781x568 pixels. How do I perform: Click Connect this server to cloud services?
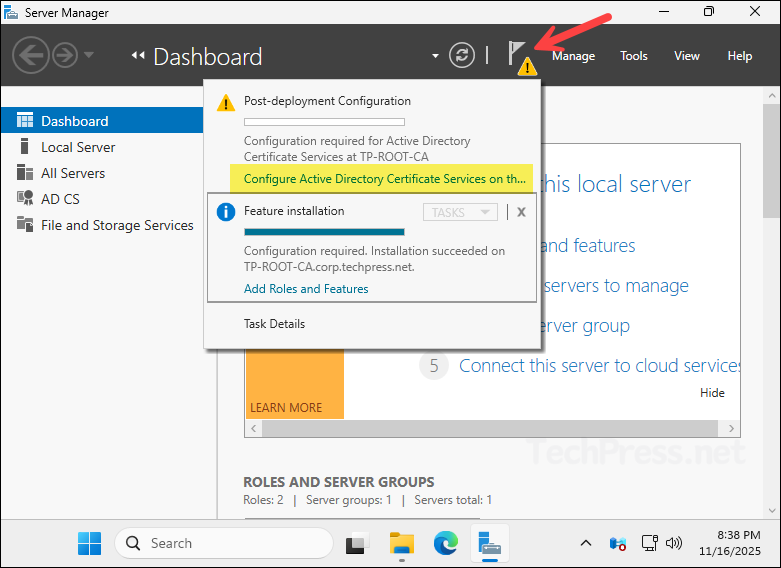point(600,366)
